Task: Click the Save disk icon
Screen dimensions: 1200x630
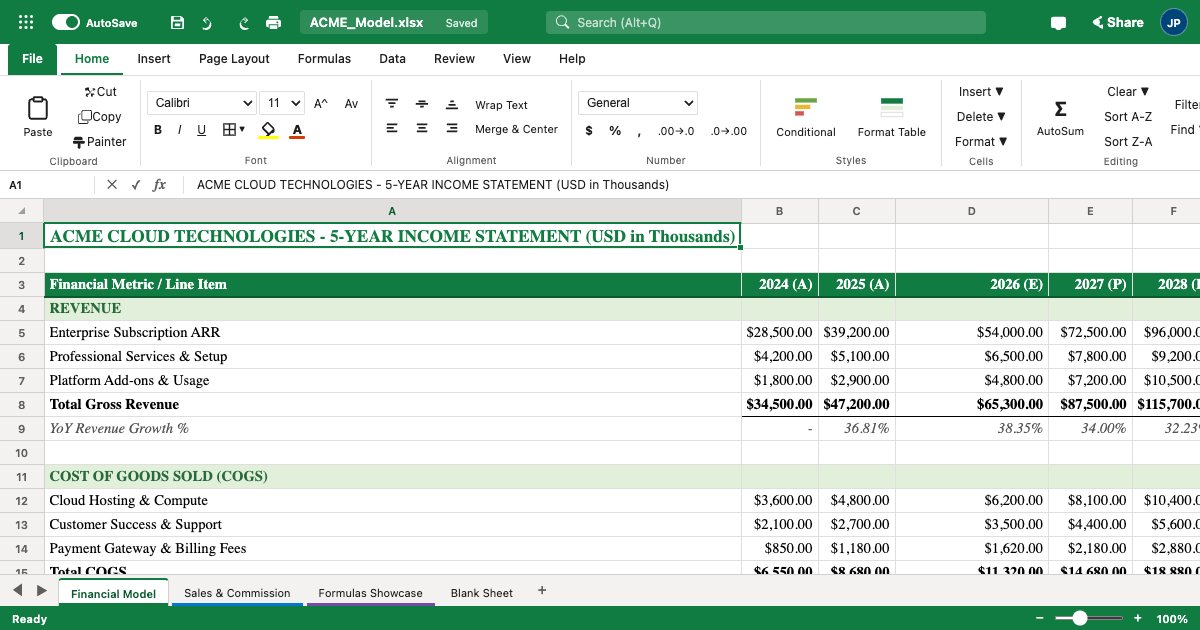Action: coord(177,22)
